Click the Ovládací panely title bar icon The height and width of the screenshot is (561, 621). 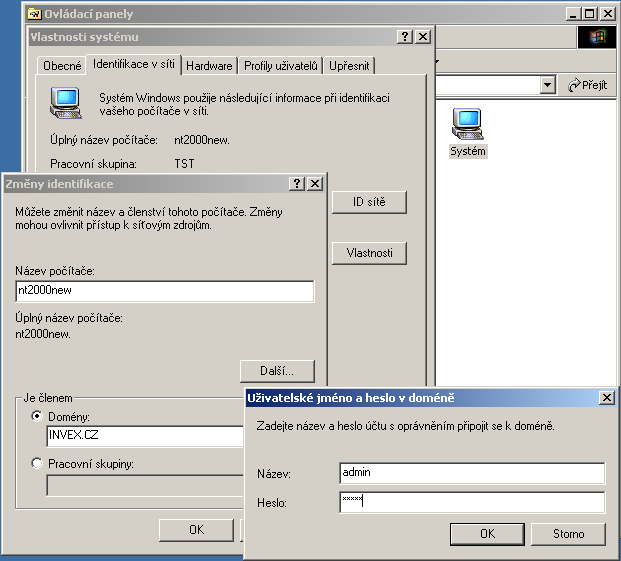point(34,14)
